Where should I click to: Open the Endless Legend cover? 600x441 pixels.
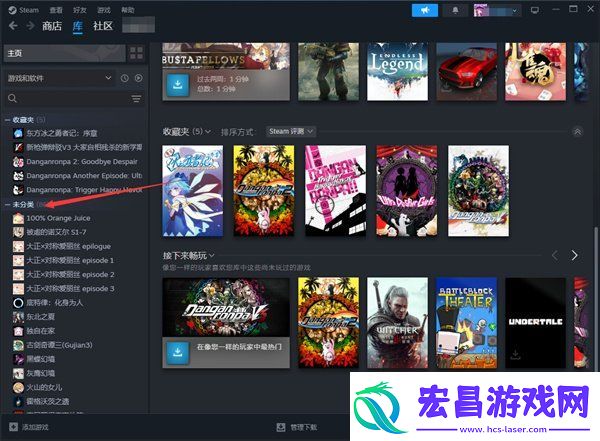[398, 72]
